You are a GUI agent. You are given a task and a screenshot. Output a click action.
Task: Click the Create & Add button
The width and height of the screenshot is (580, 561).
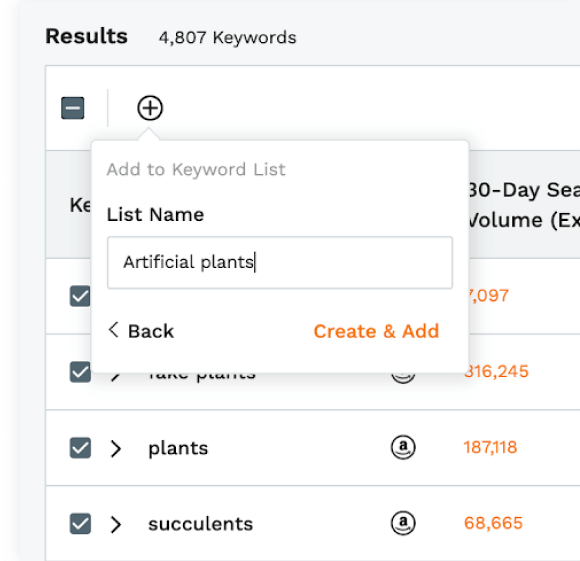pyautogui.click(x=376, y=331)
